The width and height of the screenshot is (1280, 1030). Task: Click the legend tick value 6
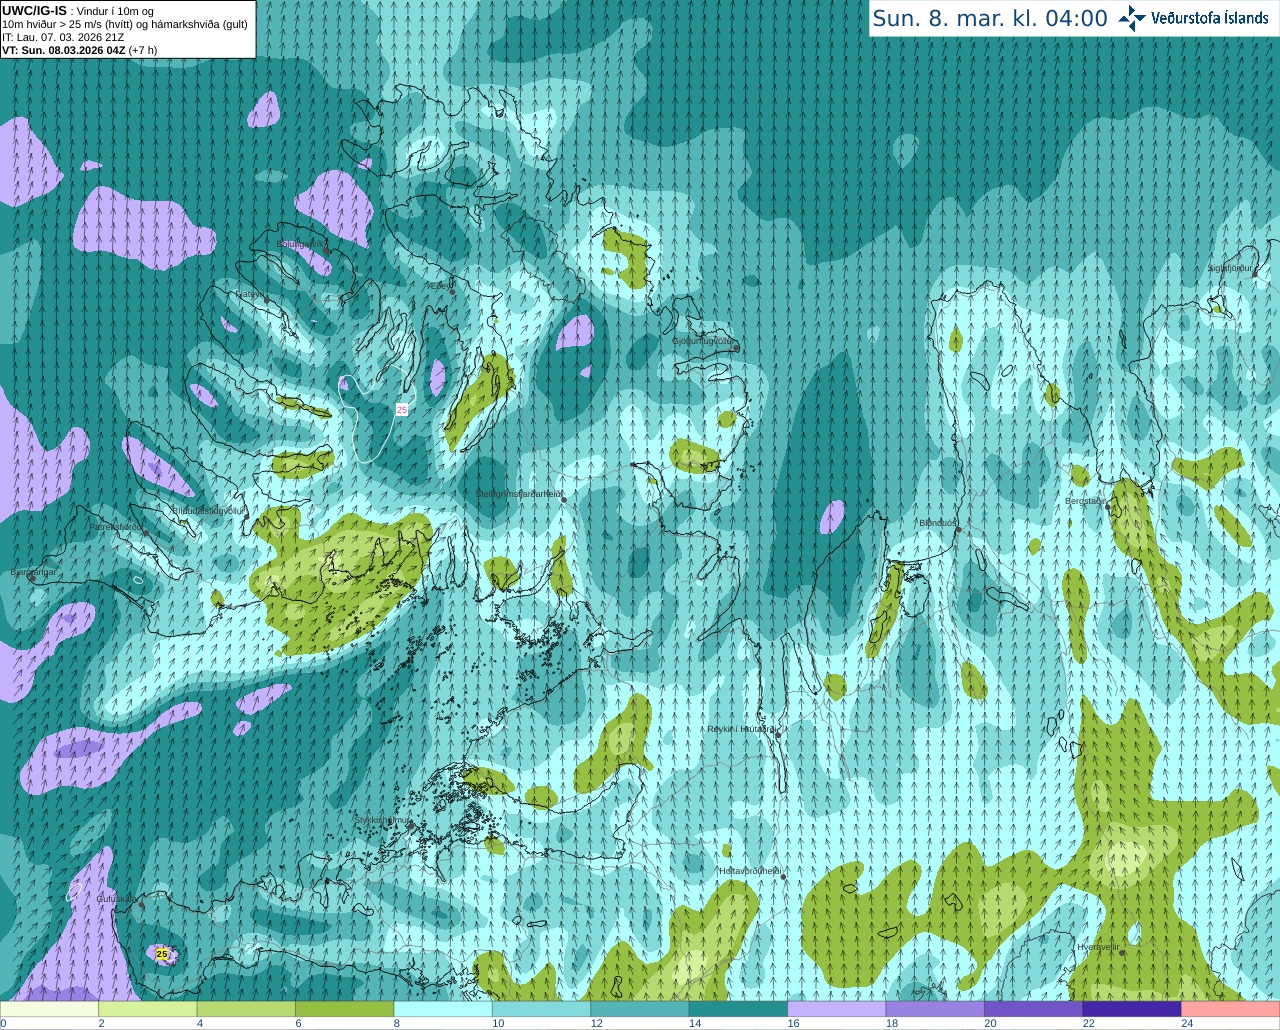[299, 1023]
